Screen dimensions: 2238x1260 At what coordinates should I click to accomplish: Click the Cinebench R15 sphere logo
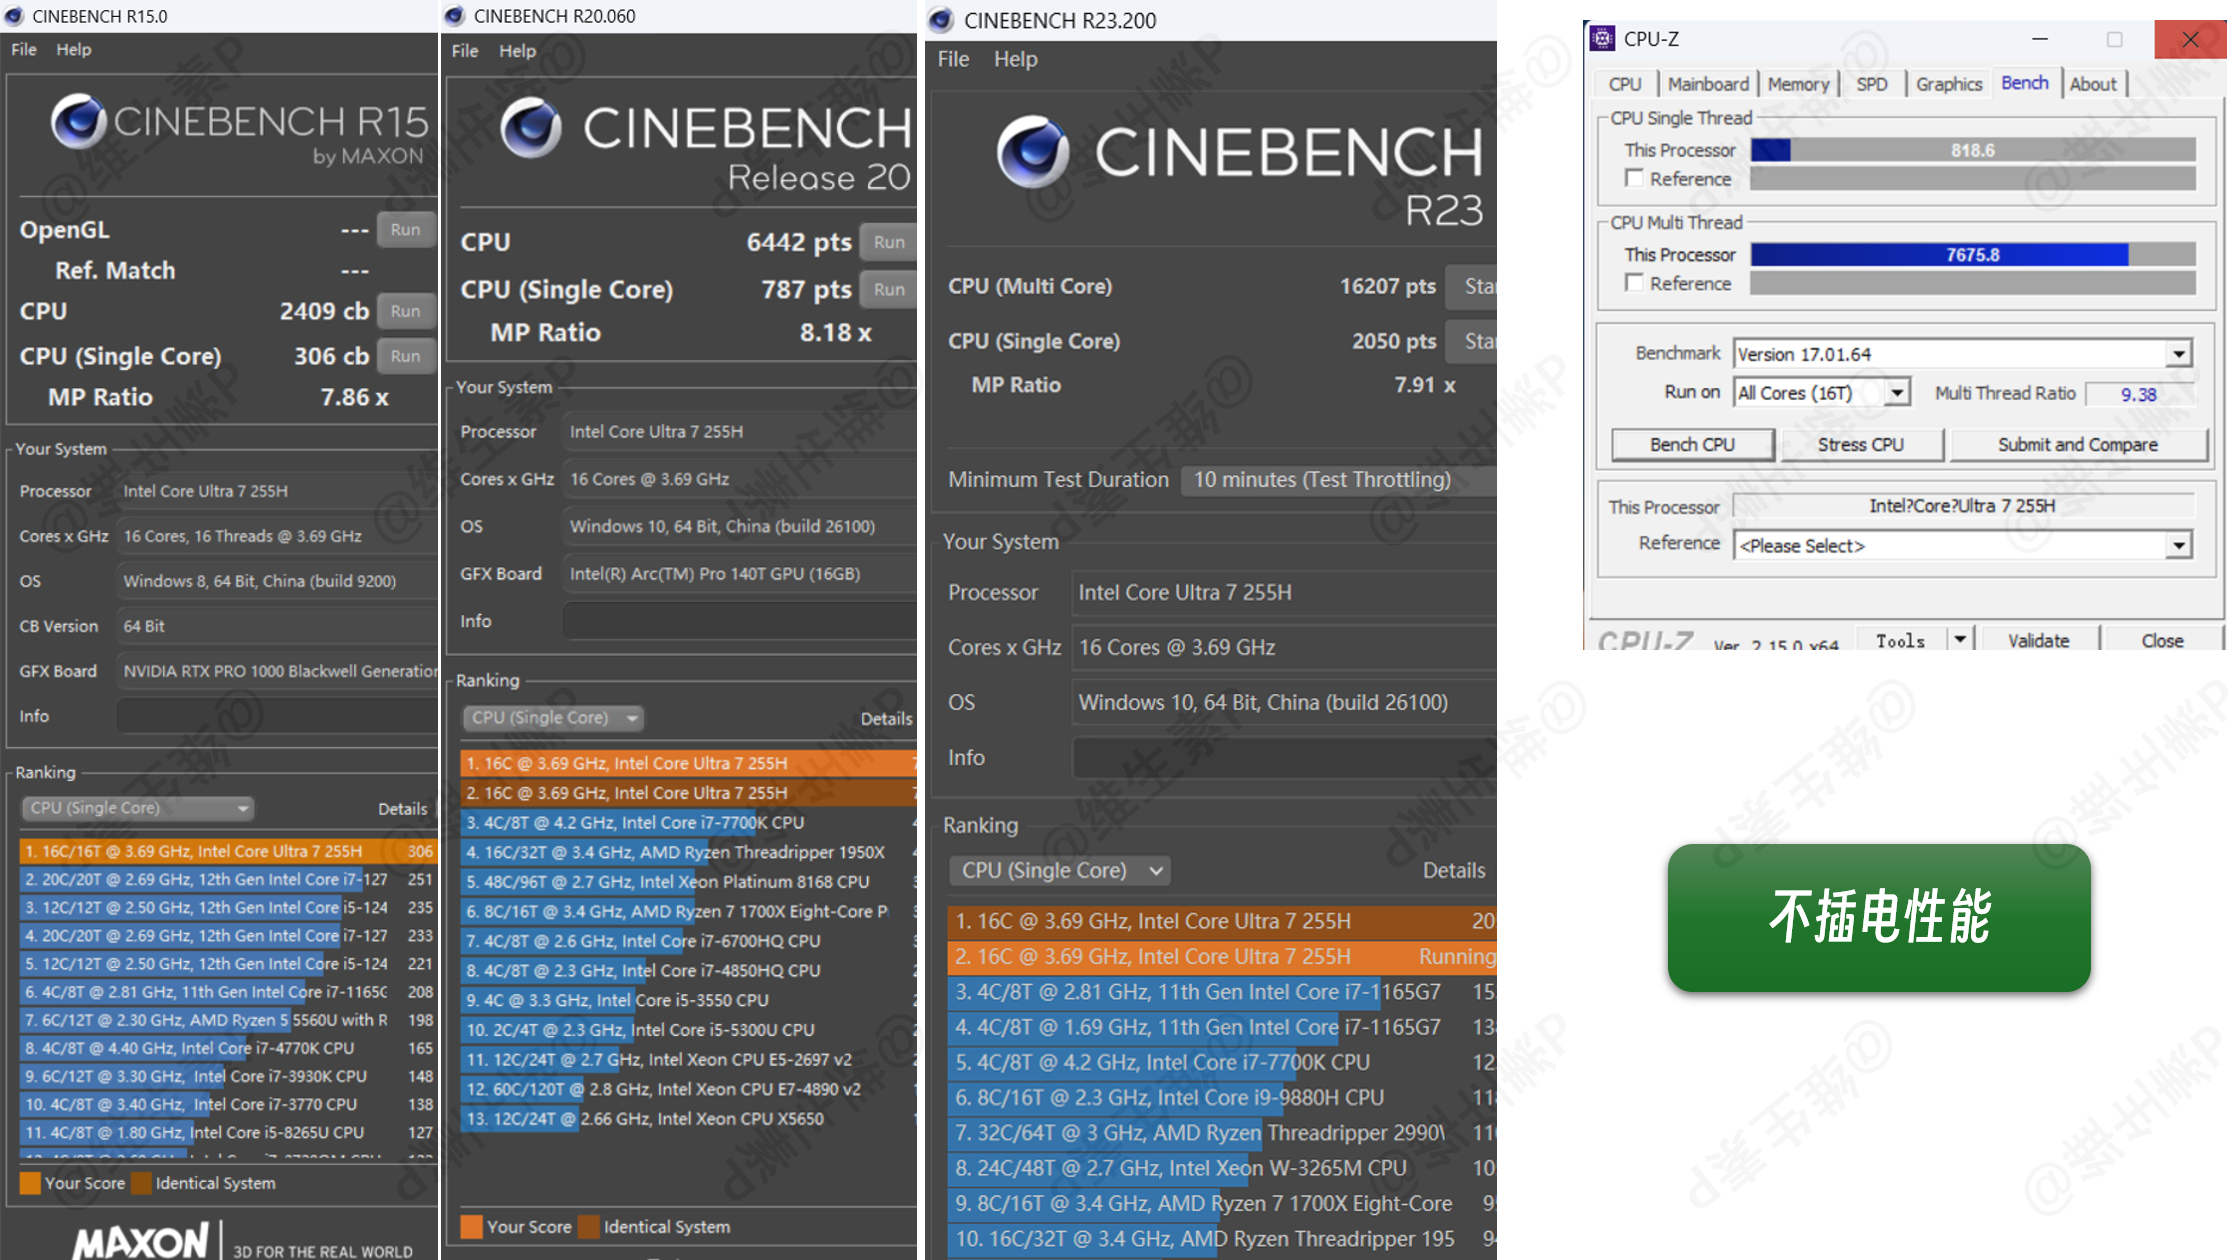[x=78, y=122]
